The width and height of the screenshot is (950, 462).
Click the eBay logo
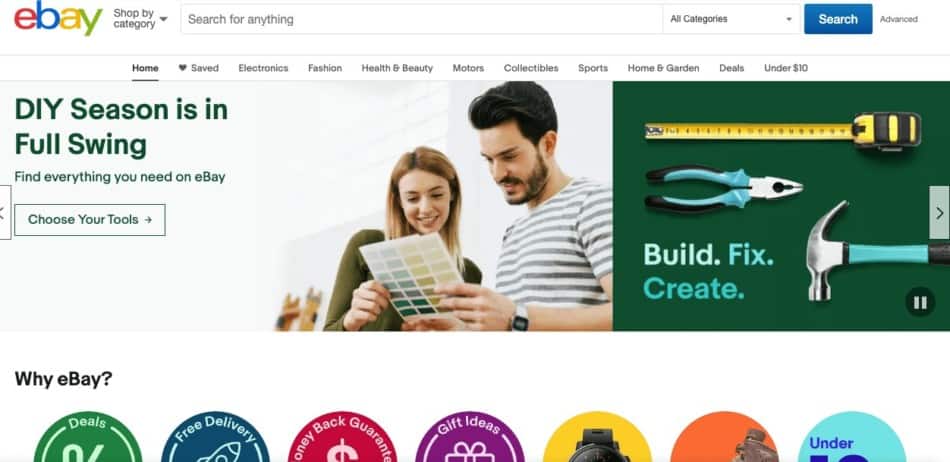(x=58, y=18)
